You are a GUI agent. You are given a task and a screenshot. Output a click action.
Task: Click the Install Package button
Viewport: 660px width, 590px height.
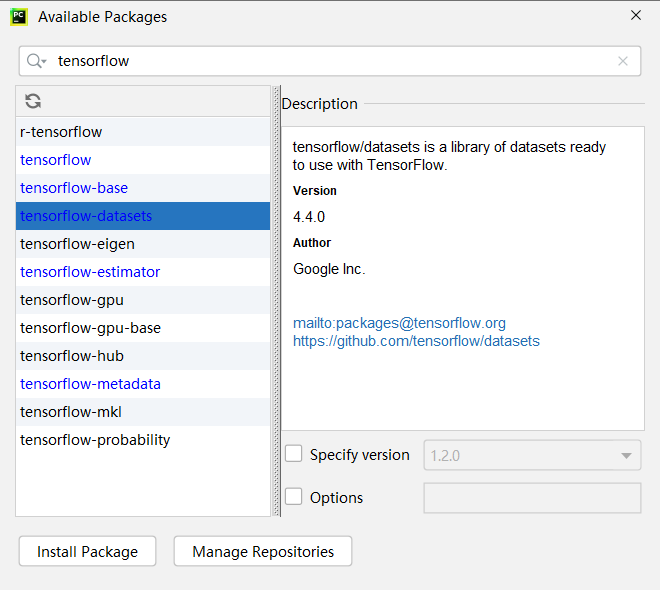point(86,551)
